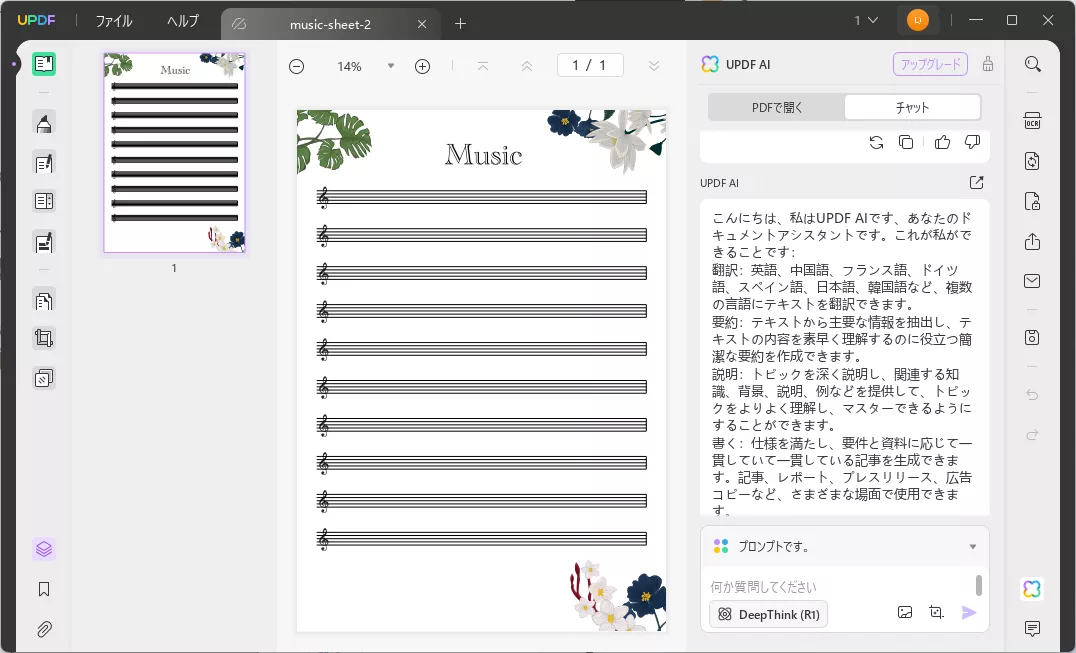This screenshot has width=1076, height=653.
Task: Open the Fill and sign tool
Action: [x=44, y=243]
